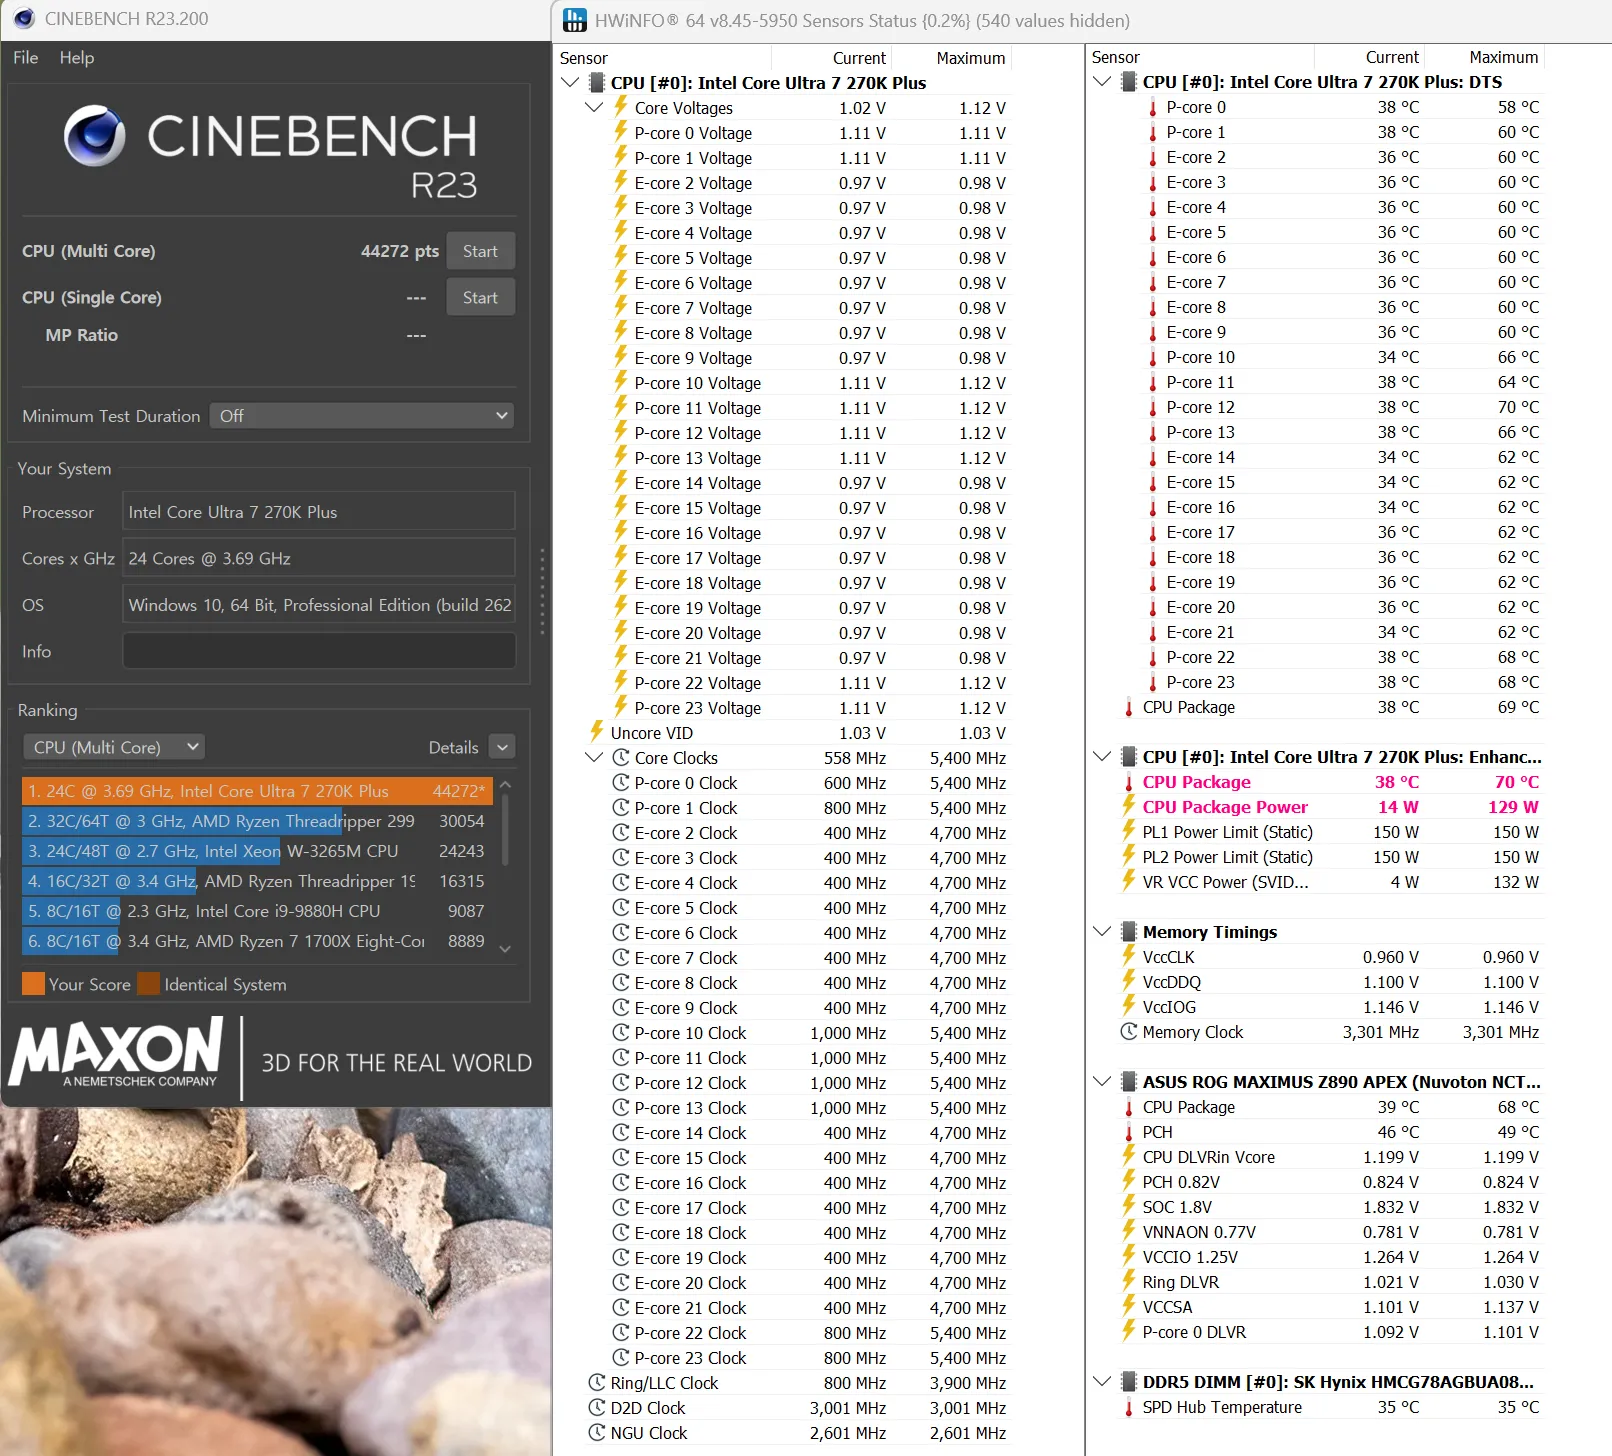
Task: Click the ranking list scrollbar down arrow
Action: click(x=505, y=949)
